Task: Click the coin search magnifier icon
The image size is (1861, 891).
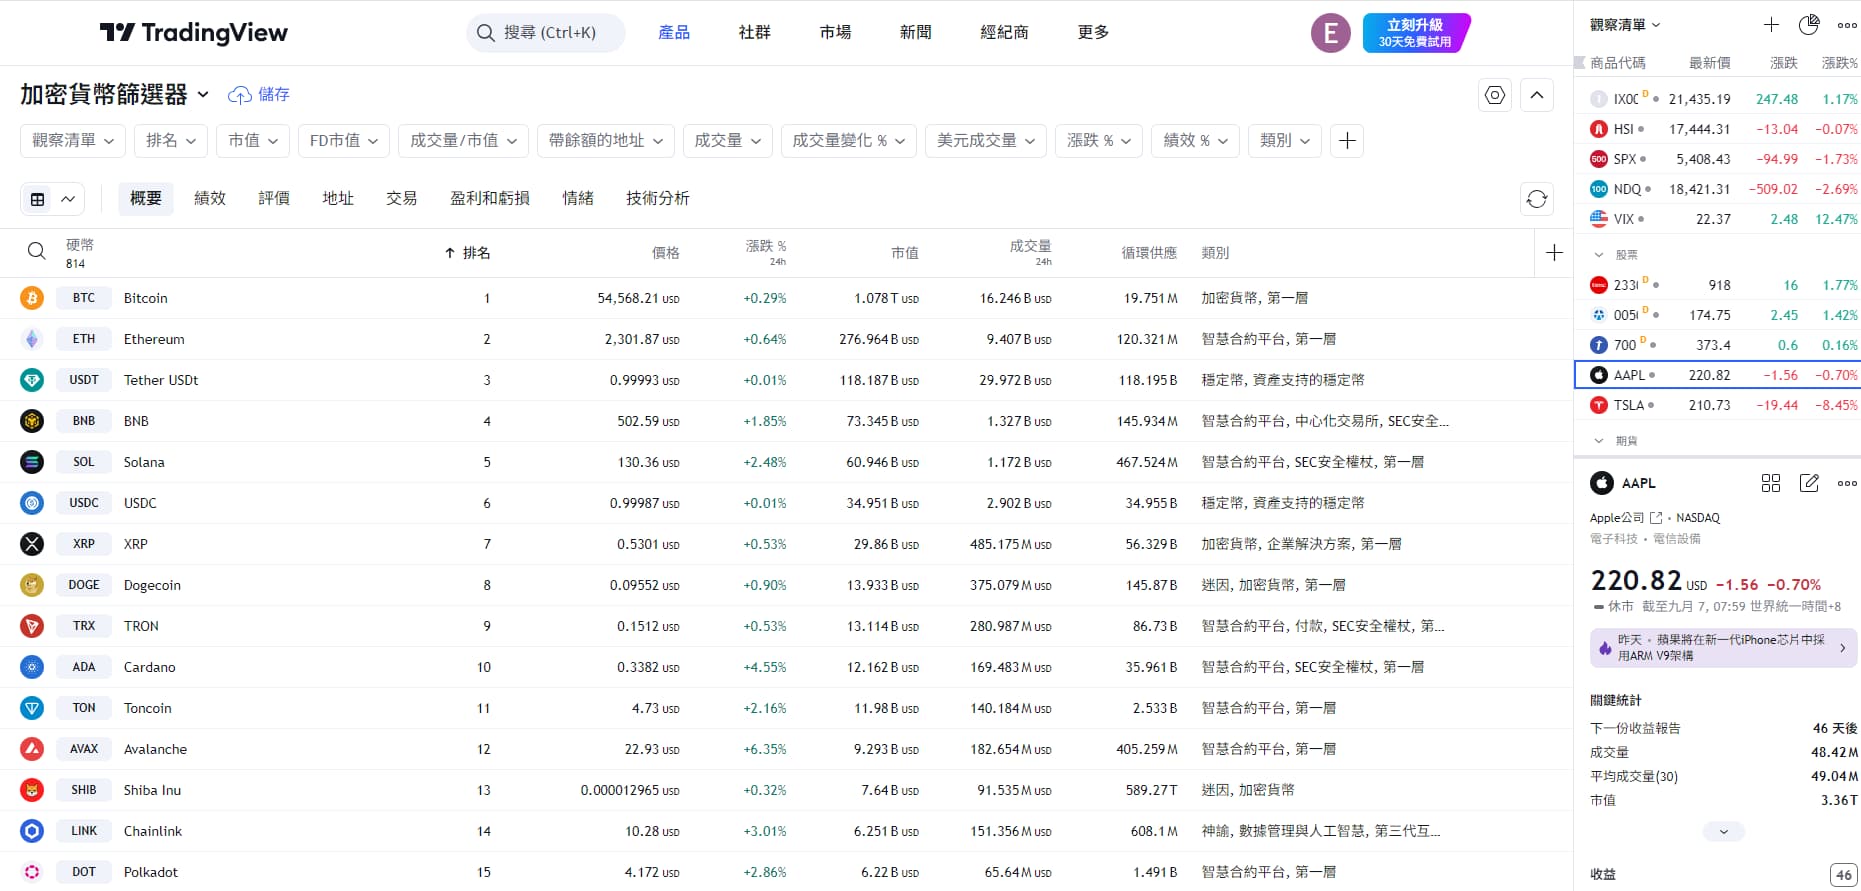Action: (x=36, y=251)
